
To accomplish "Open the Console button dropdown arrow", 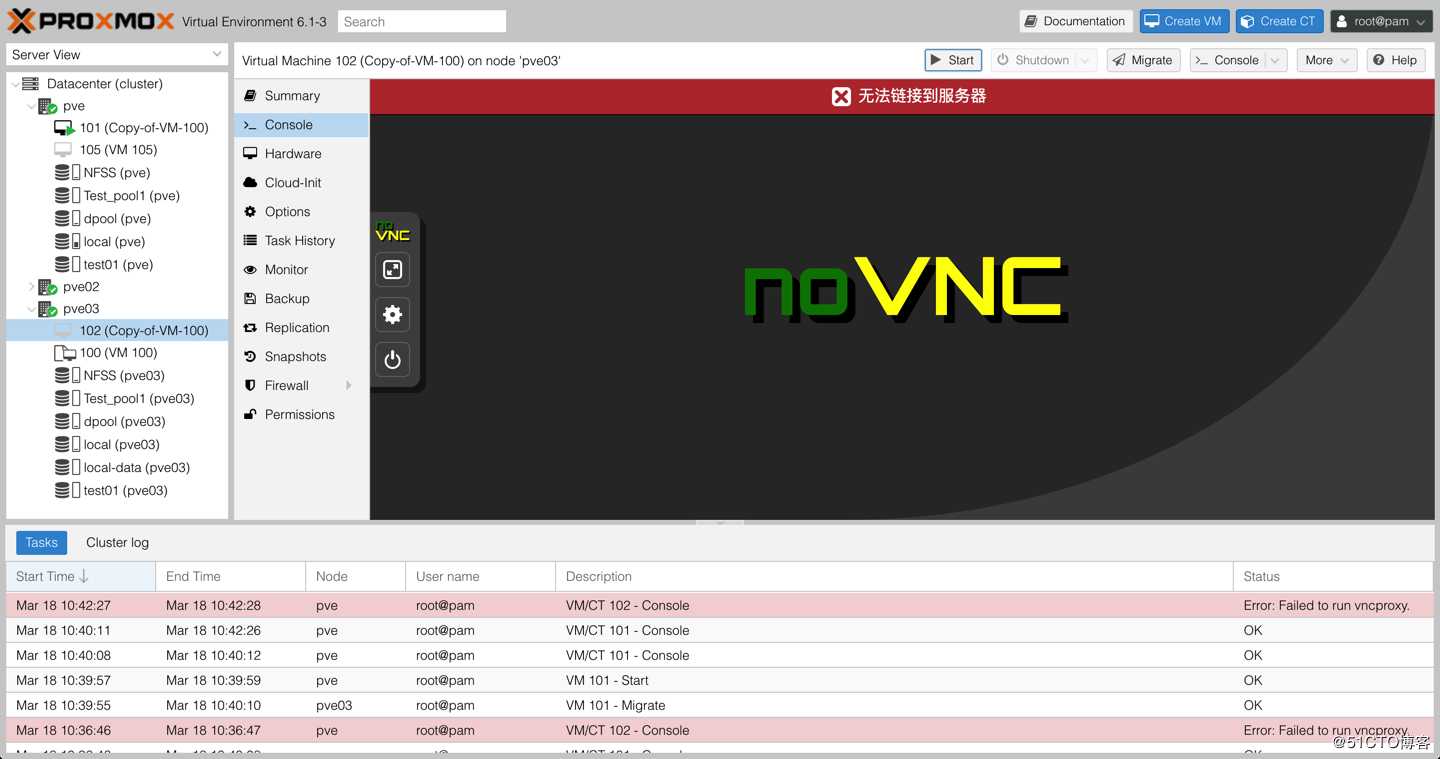I will tap(1275, 60).
